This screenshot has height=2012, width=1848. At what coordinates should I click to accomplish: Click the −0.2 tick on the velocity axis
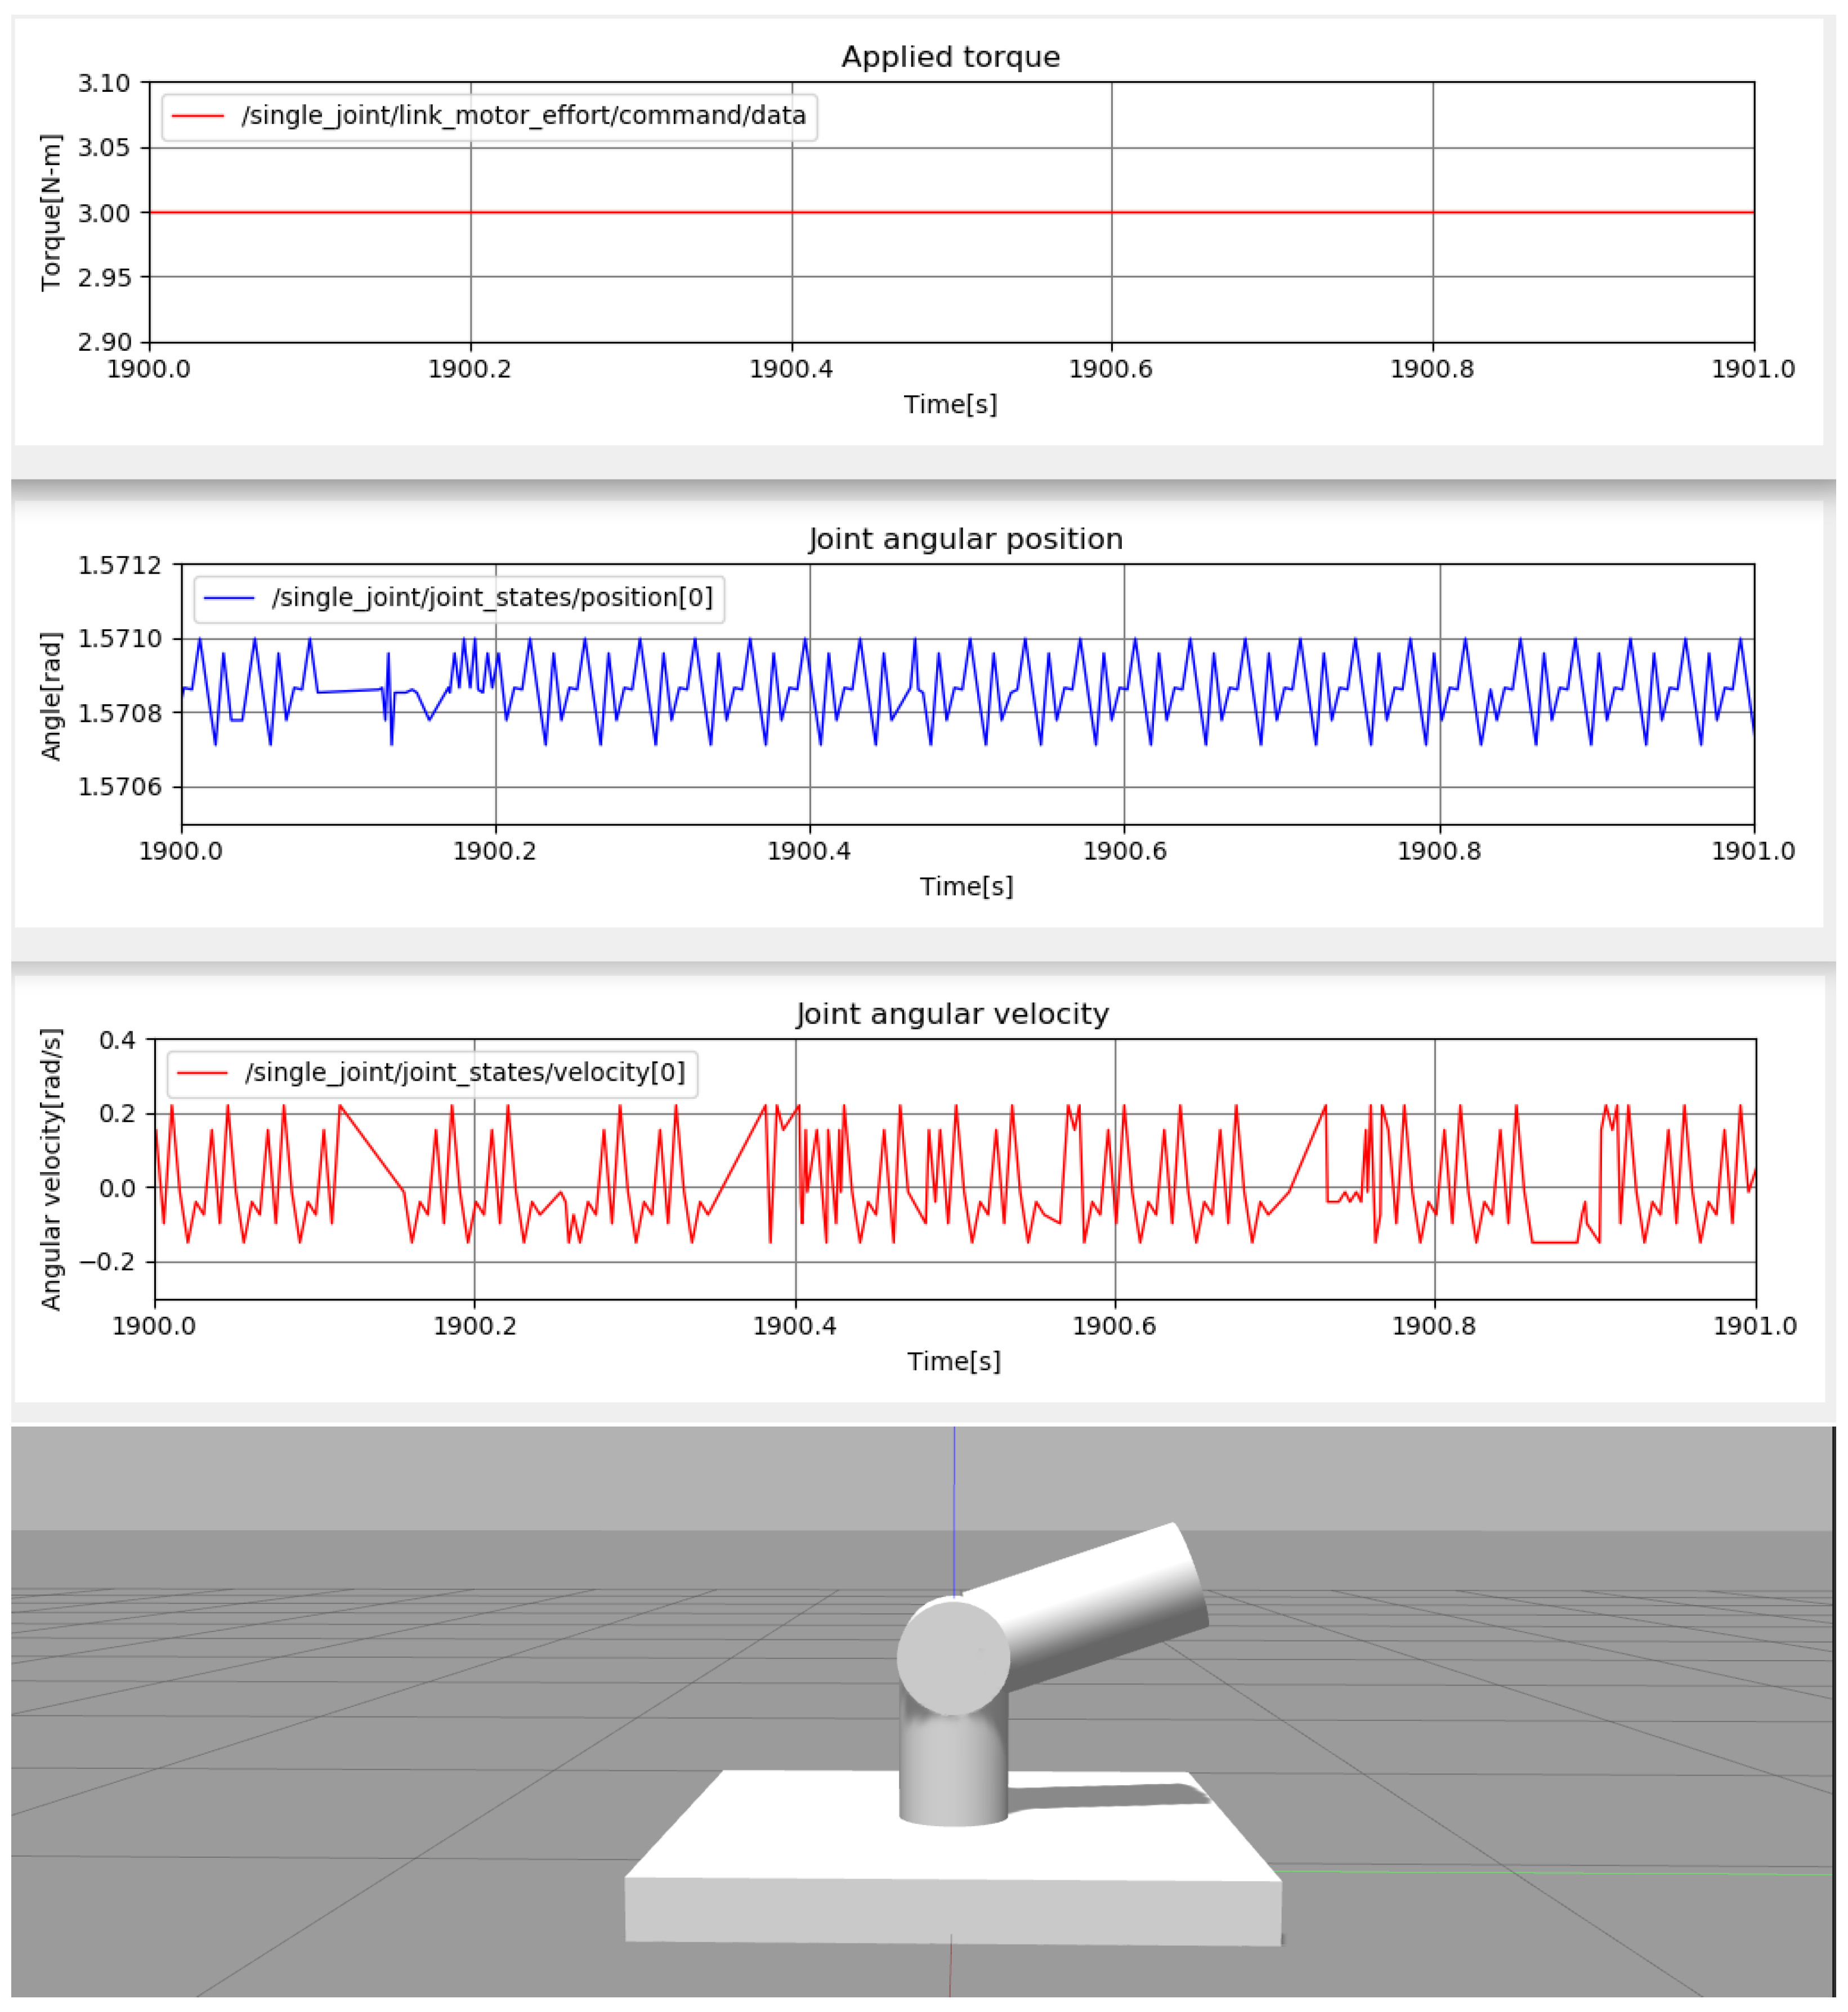[x=107, y=1262]
